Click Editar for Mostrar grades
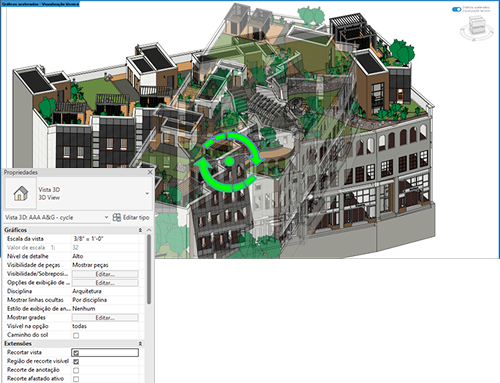 [x=105, y=318]
